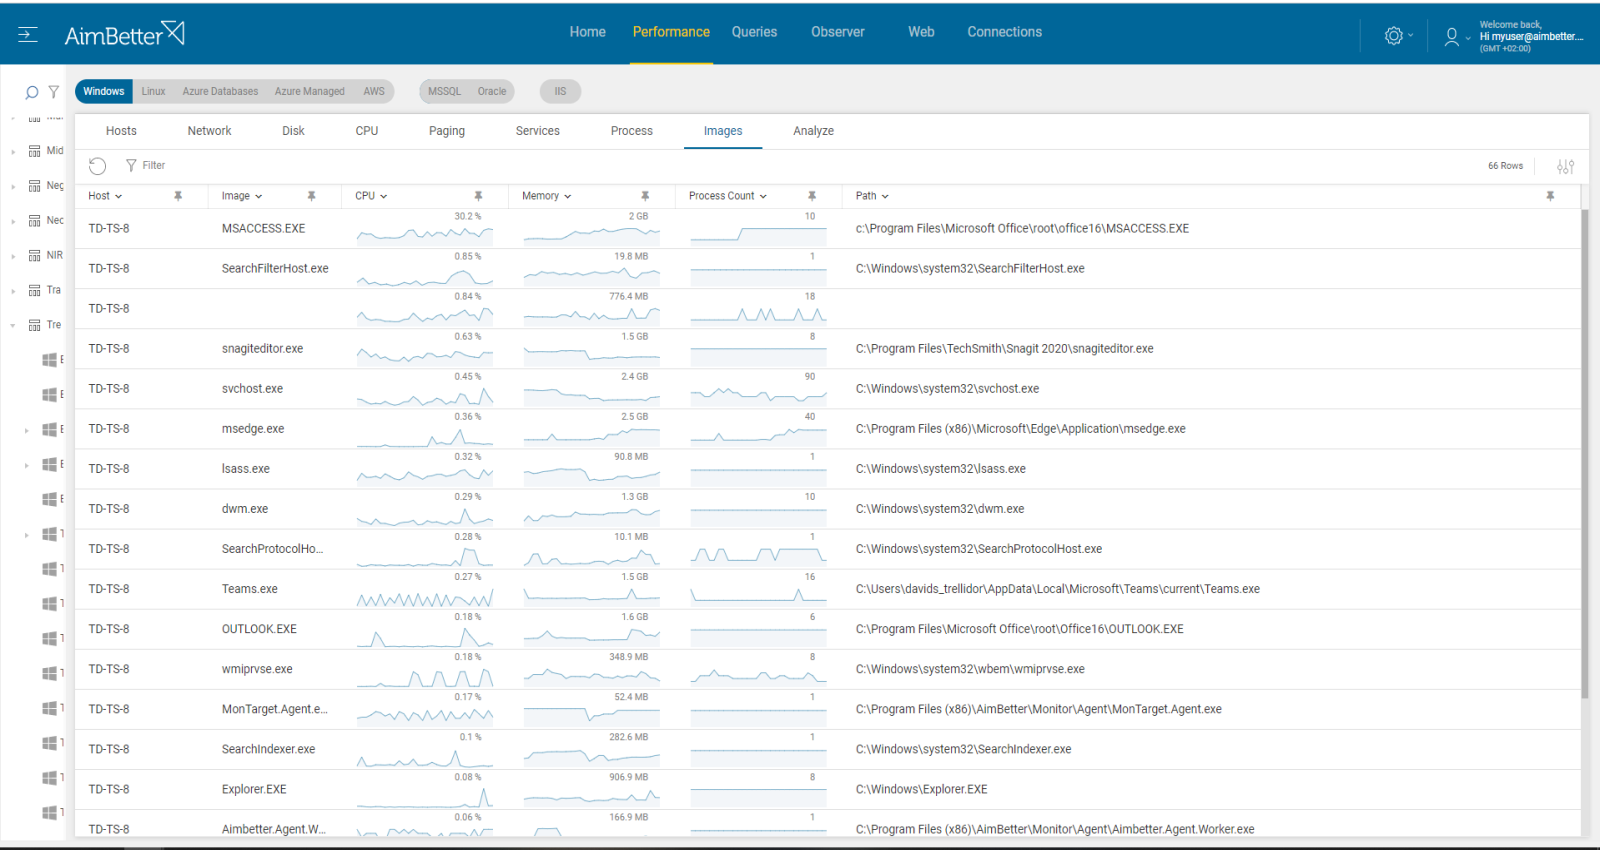Select the Linux filter pill

[153, 91]
